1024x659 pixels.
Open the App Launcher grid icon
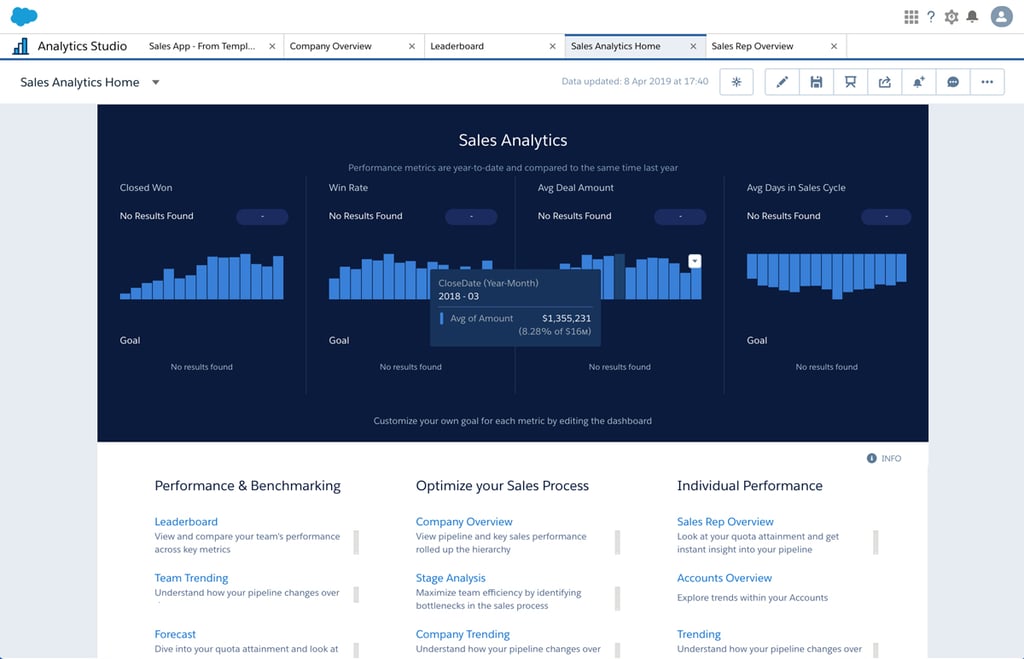click(x=911, y=16)
